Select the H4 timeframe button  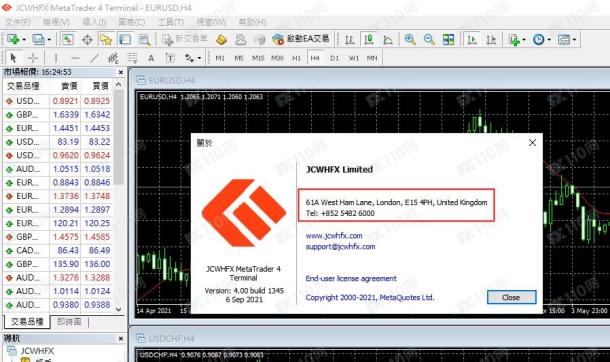(315, 58)
